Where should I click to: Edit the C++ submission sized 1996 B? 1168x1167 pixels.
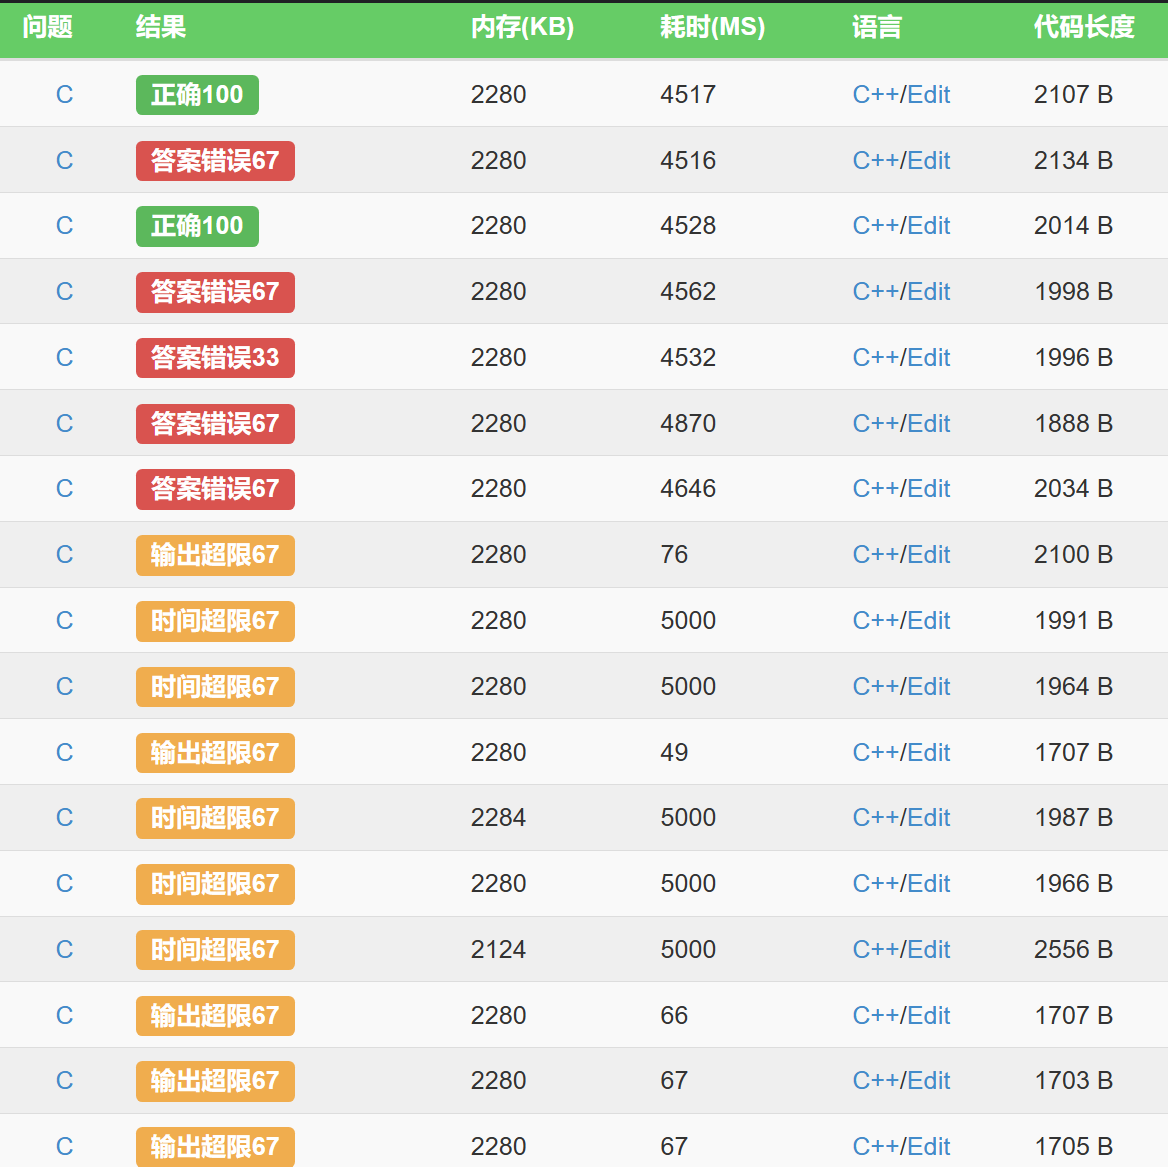[x=901, y=357]
